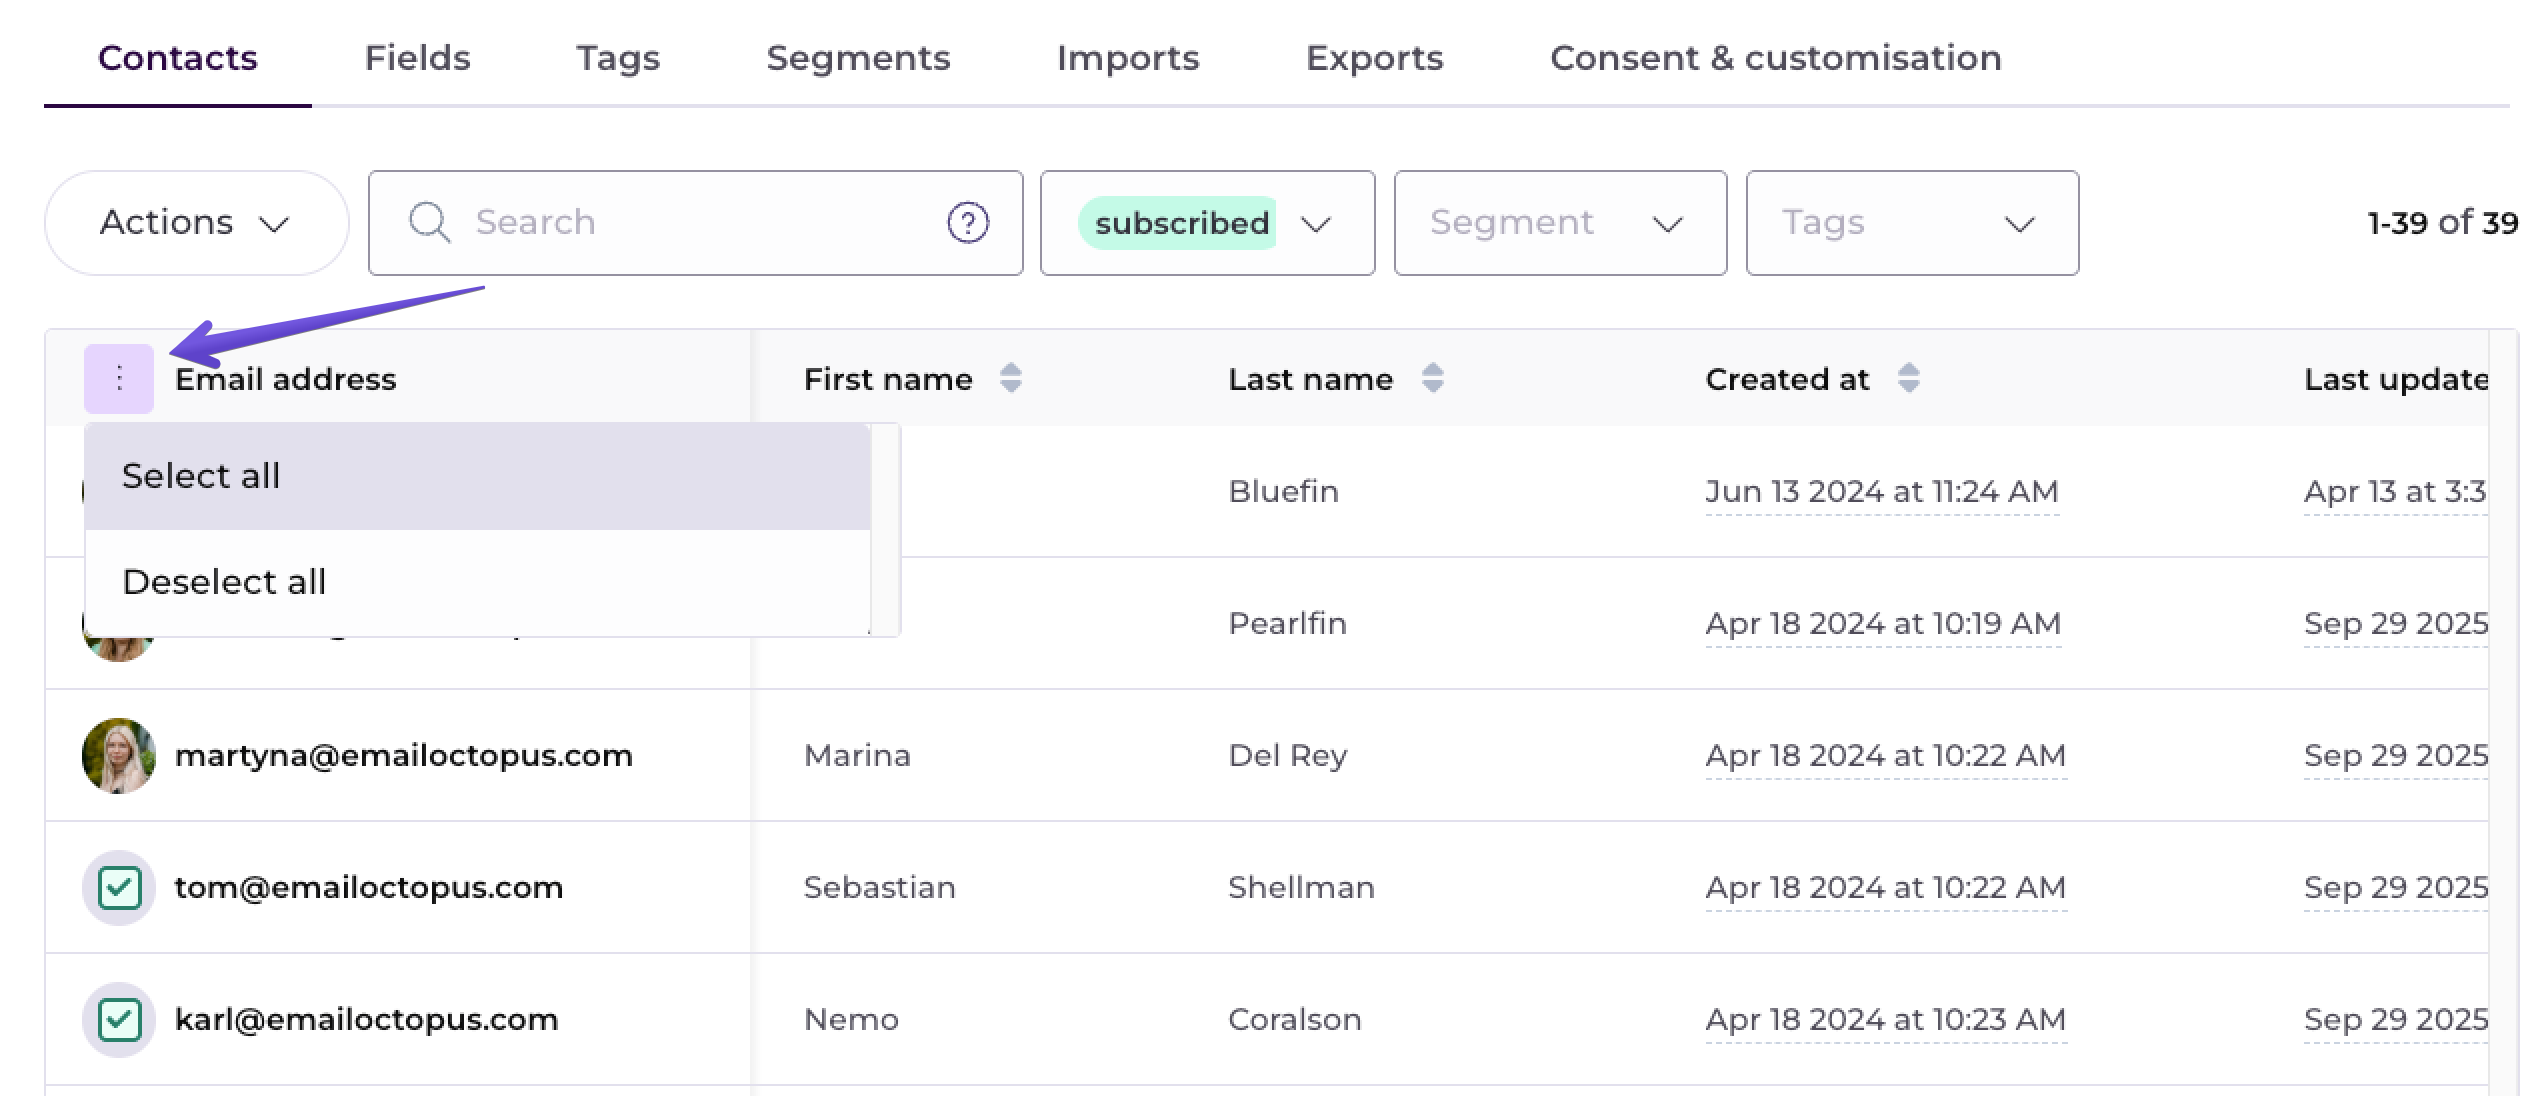The height and width of the screenshot is (1096, 2538).
Task: Open martyna@emailoctopus.com contact link
Action: click(403, 755)
